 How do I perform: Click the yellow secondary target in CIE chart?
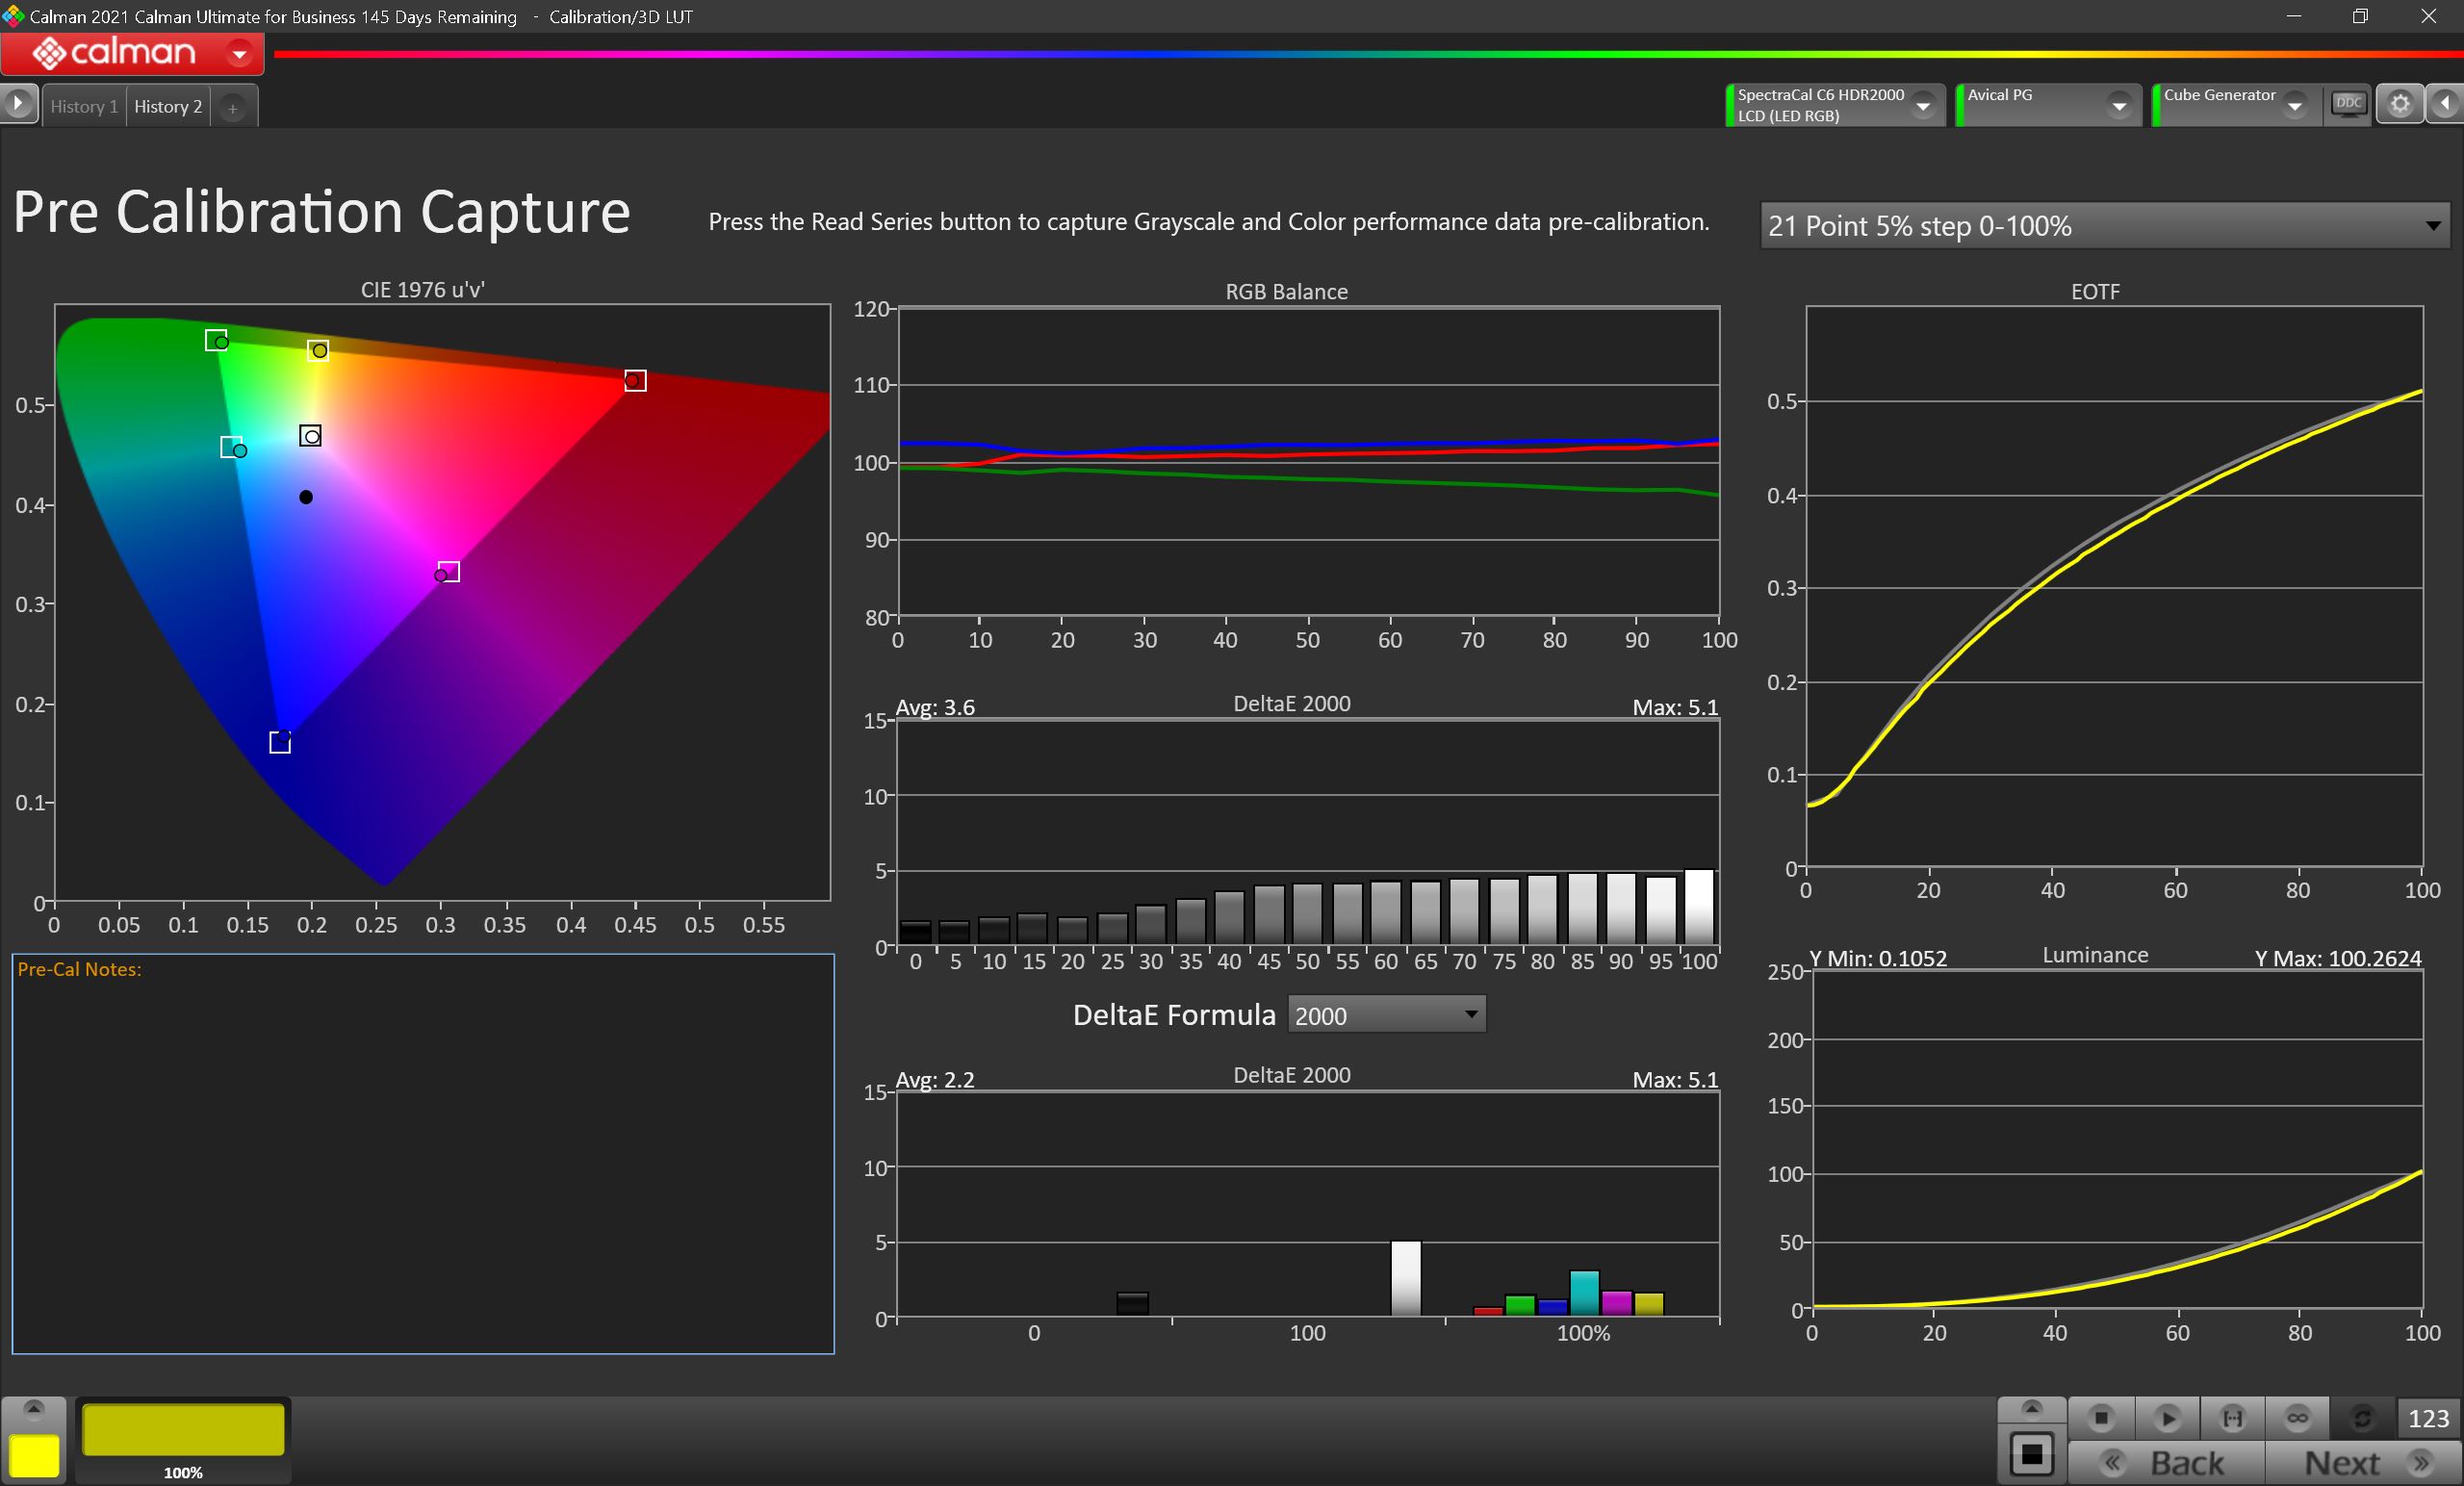click(x=318, y=350)
